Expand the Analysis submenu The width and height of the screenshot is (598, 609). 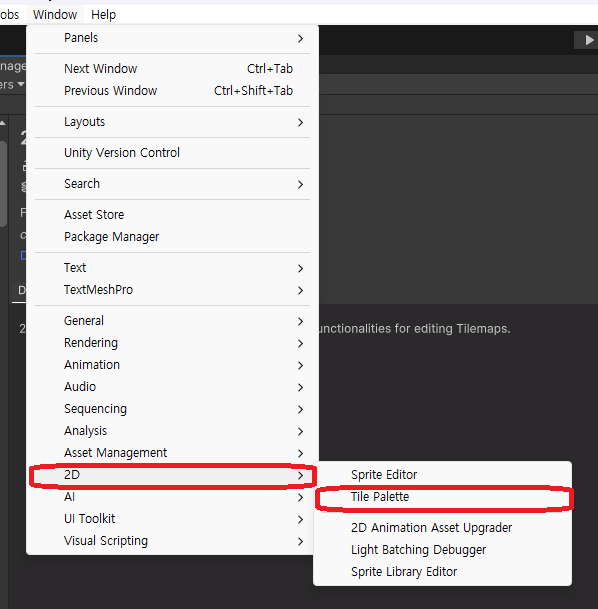click(172, 431)
